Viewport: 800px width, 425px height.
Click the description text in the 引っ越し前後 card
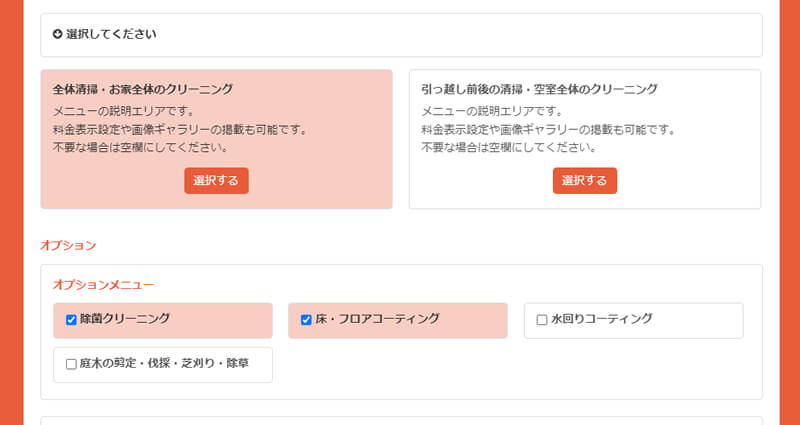548,129
